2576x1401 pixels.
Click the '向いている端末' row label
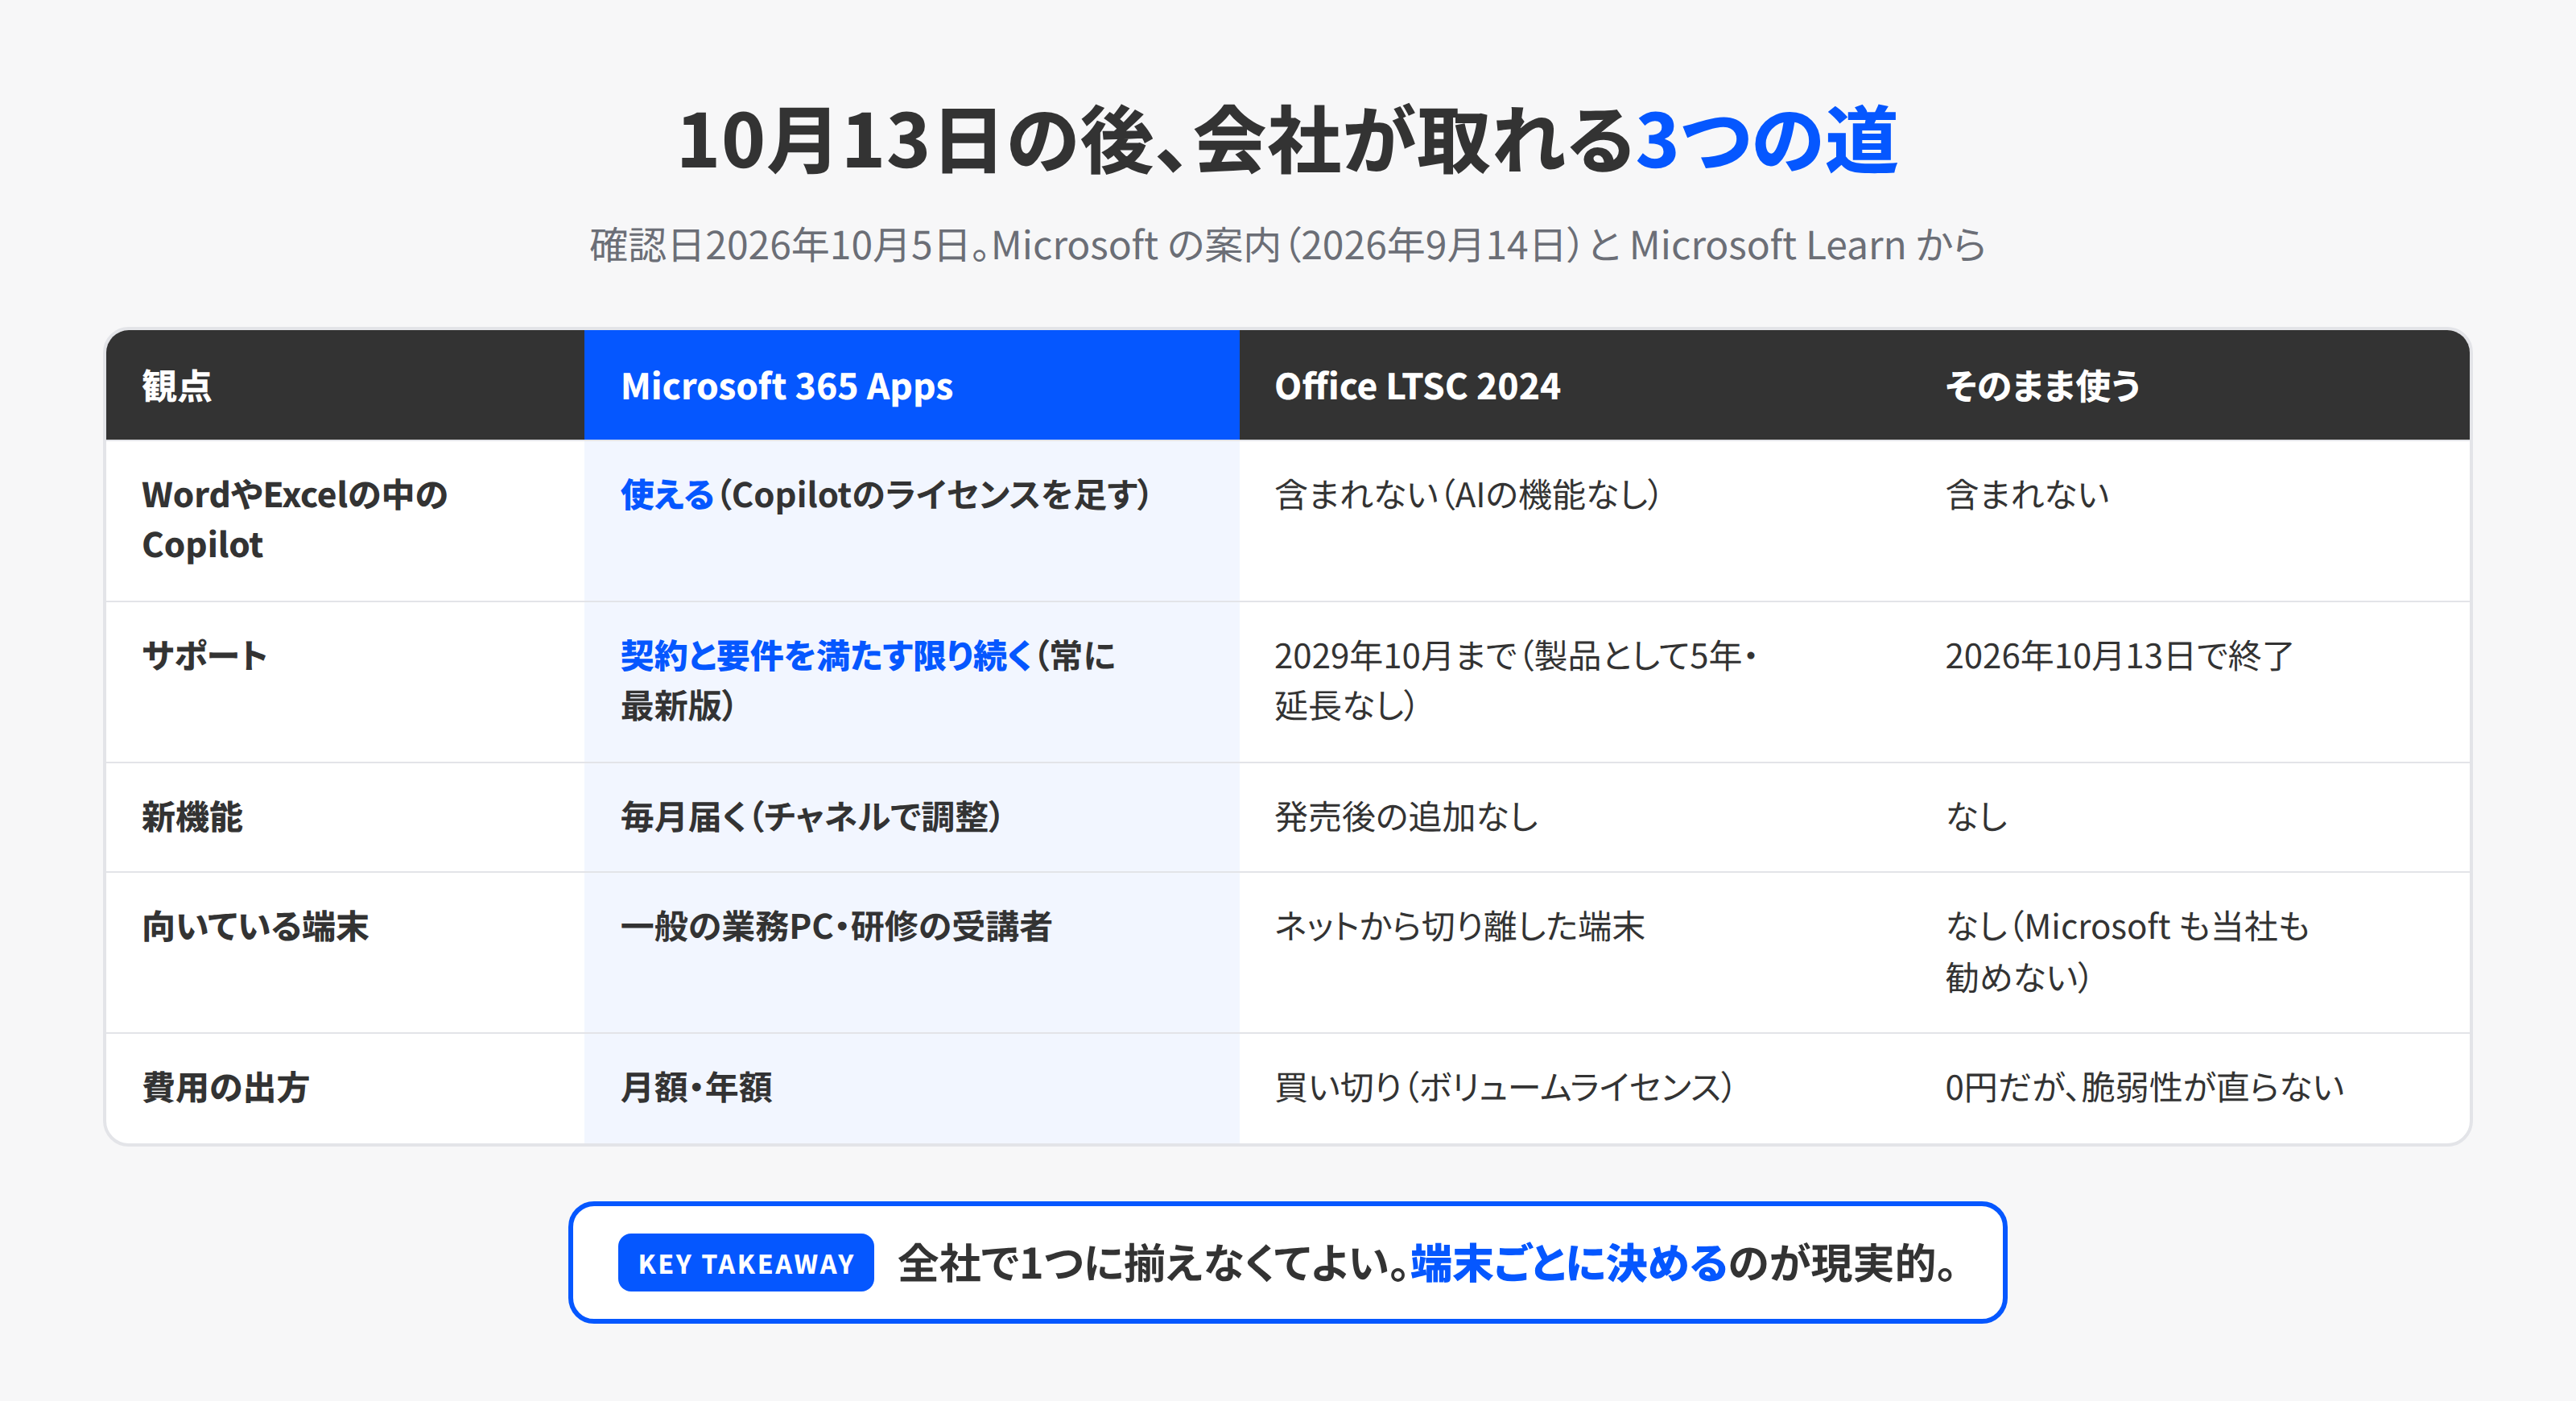click(345, 952)
